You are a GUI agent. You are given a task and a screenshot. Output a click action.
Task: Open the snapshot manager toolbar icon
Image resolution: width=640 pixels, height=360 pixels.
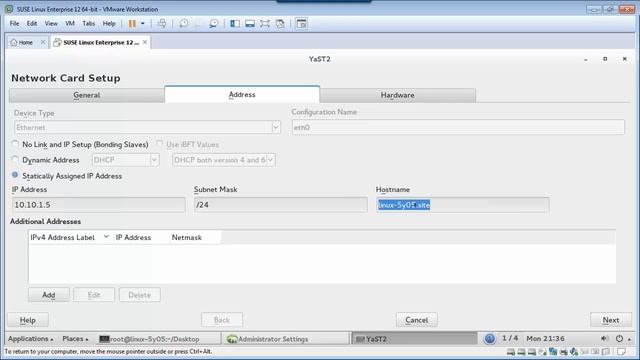click(x=213, y=24)
